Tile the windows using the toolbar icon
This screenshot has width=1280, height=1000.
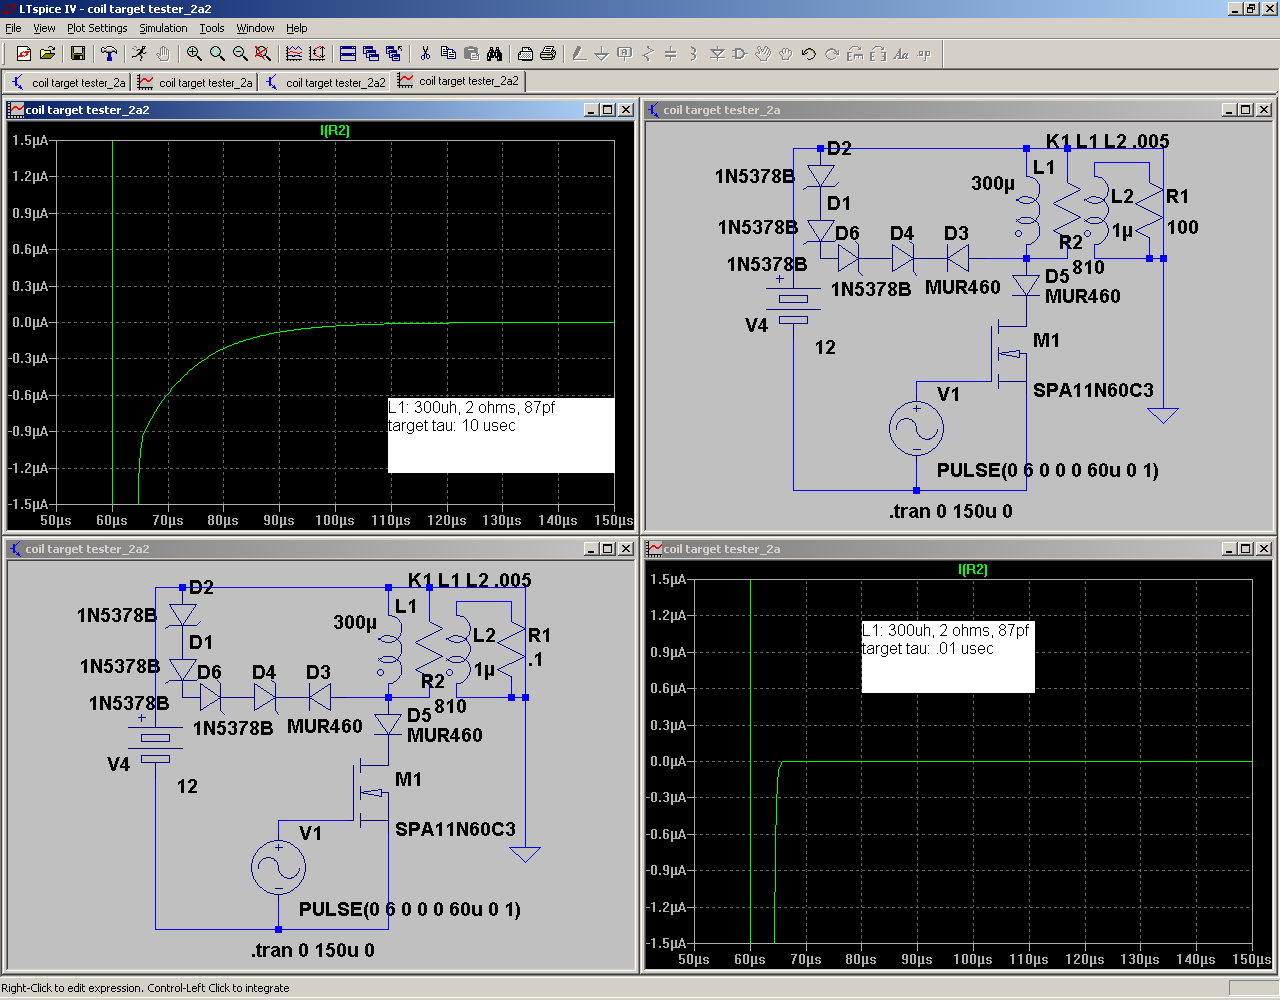coord(348,54)
